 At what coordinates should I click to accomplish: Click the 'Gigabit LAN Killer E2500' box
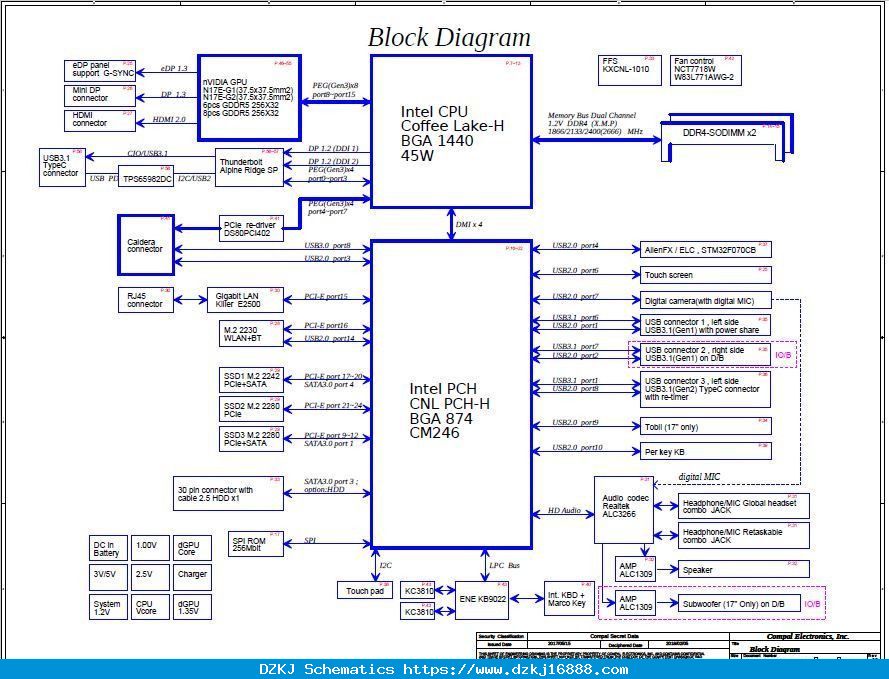tap(245, 300)
